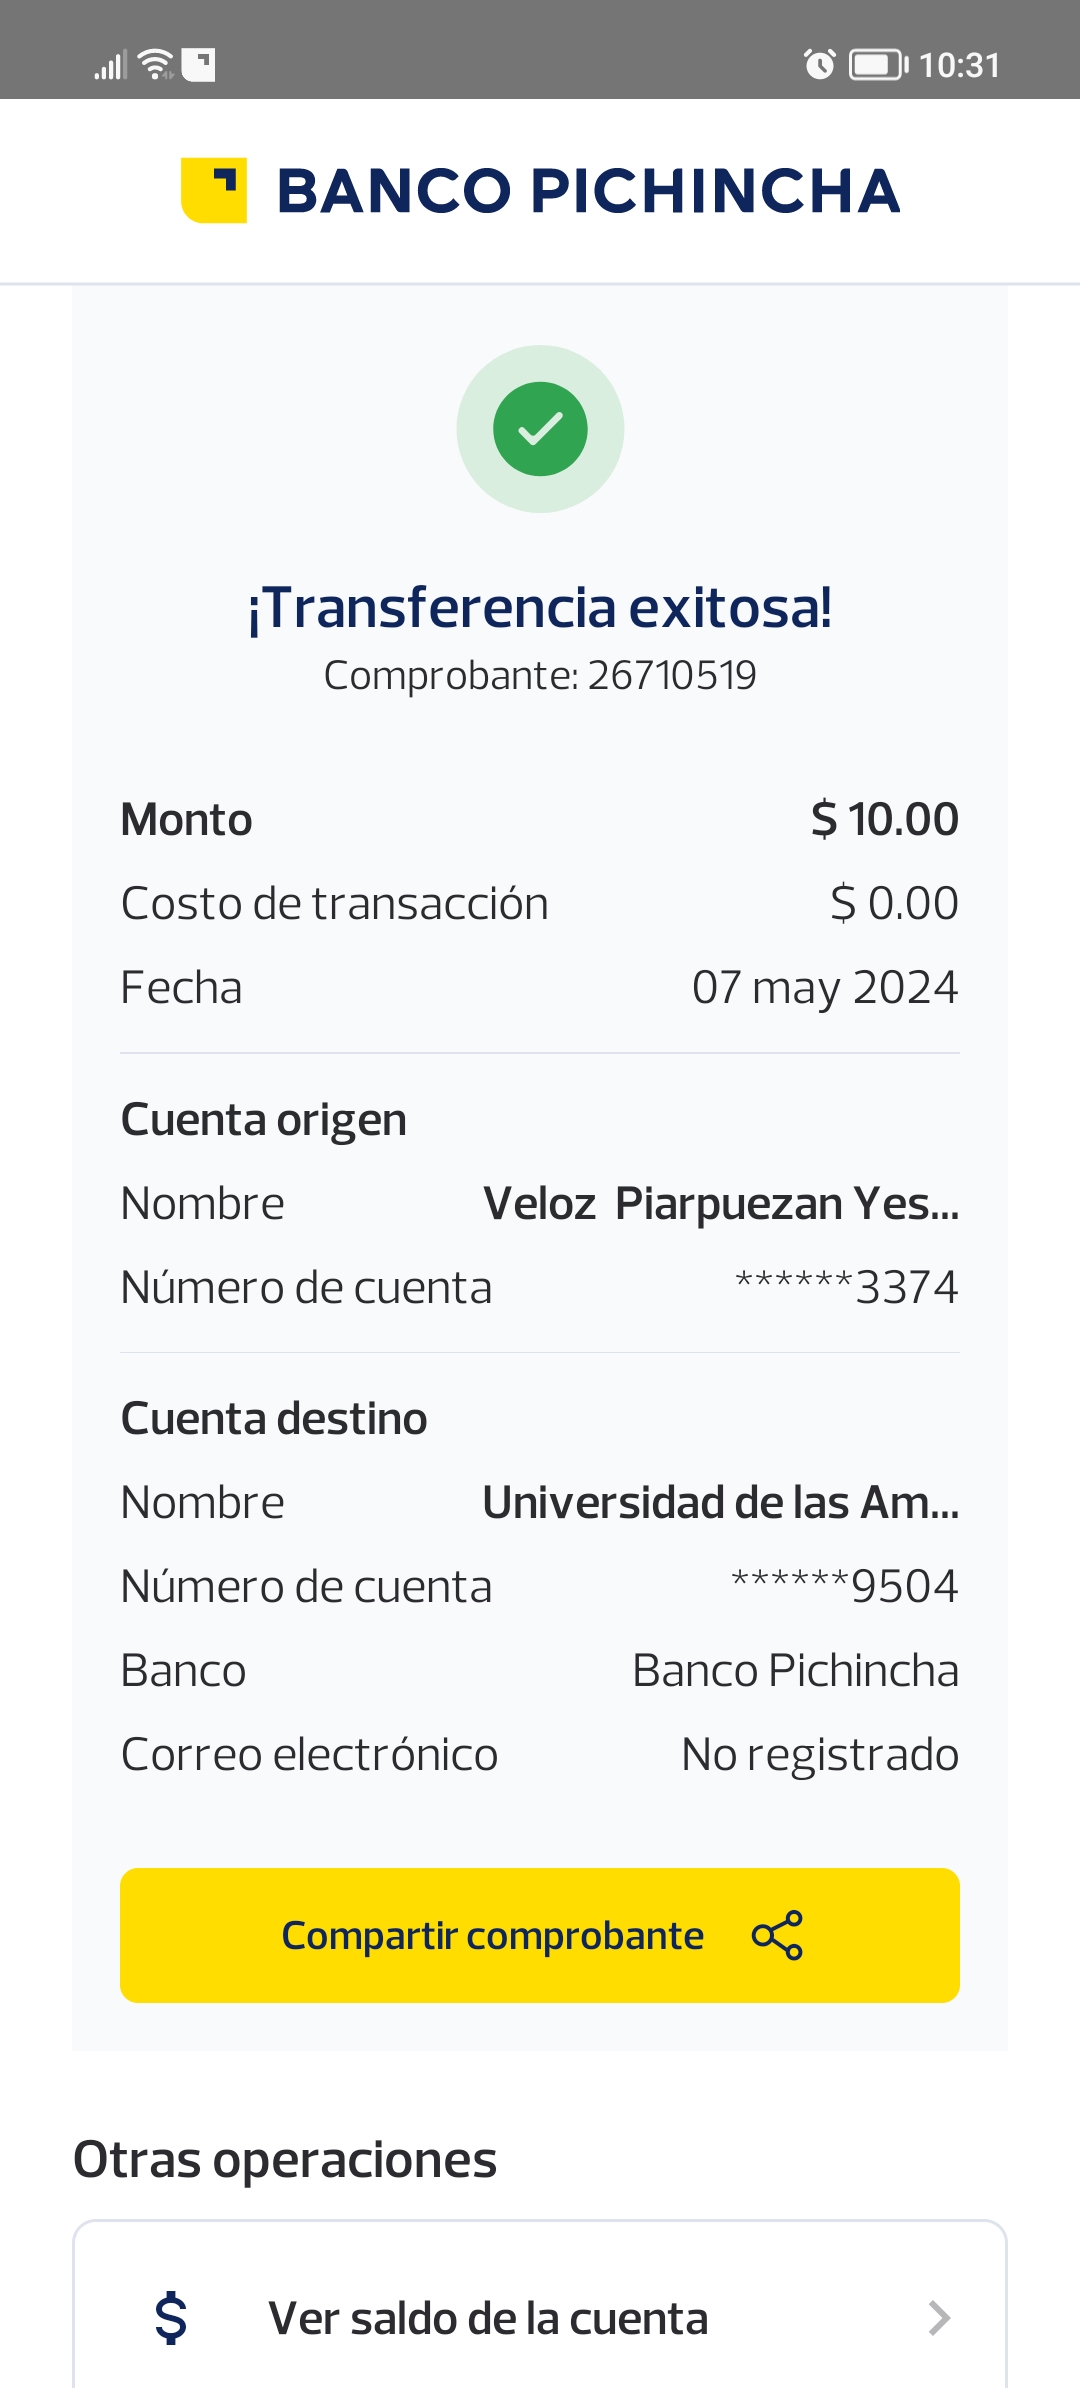Tap the cellular signal bars icon
Viewport: 1080px width, 2388px height.
pos(110,66)
